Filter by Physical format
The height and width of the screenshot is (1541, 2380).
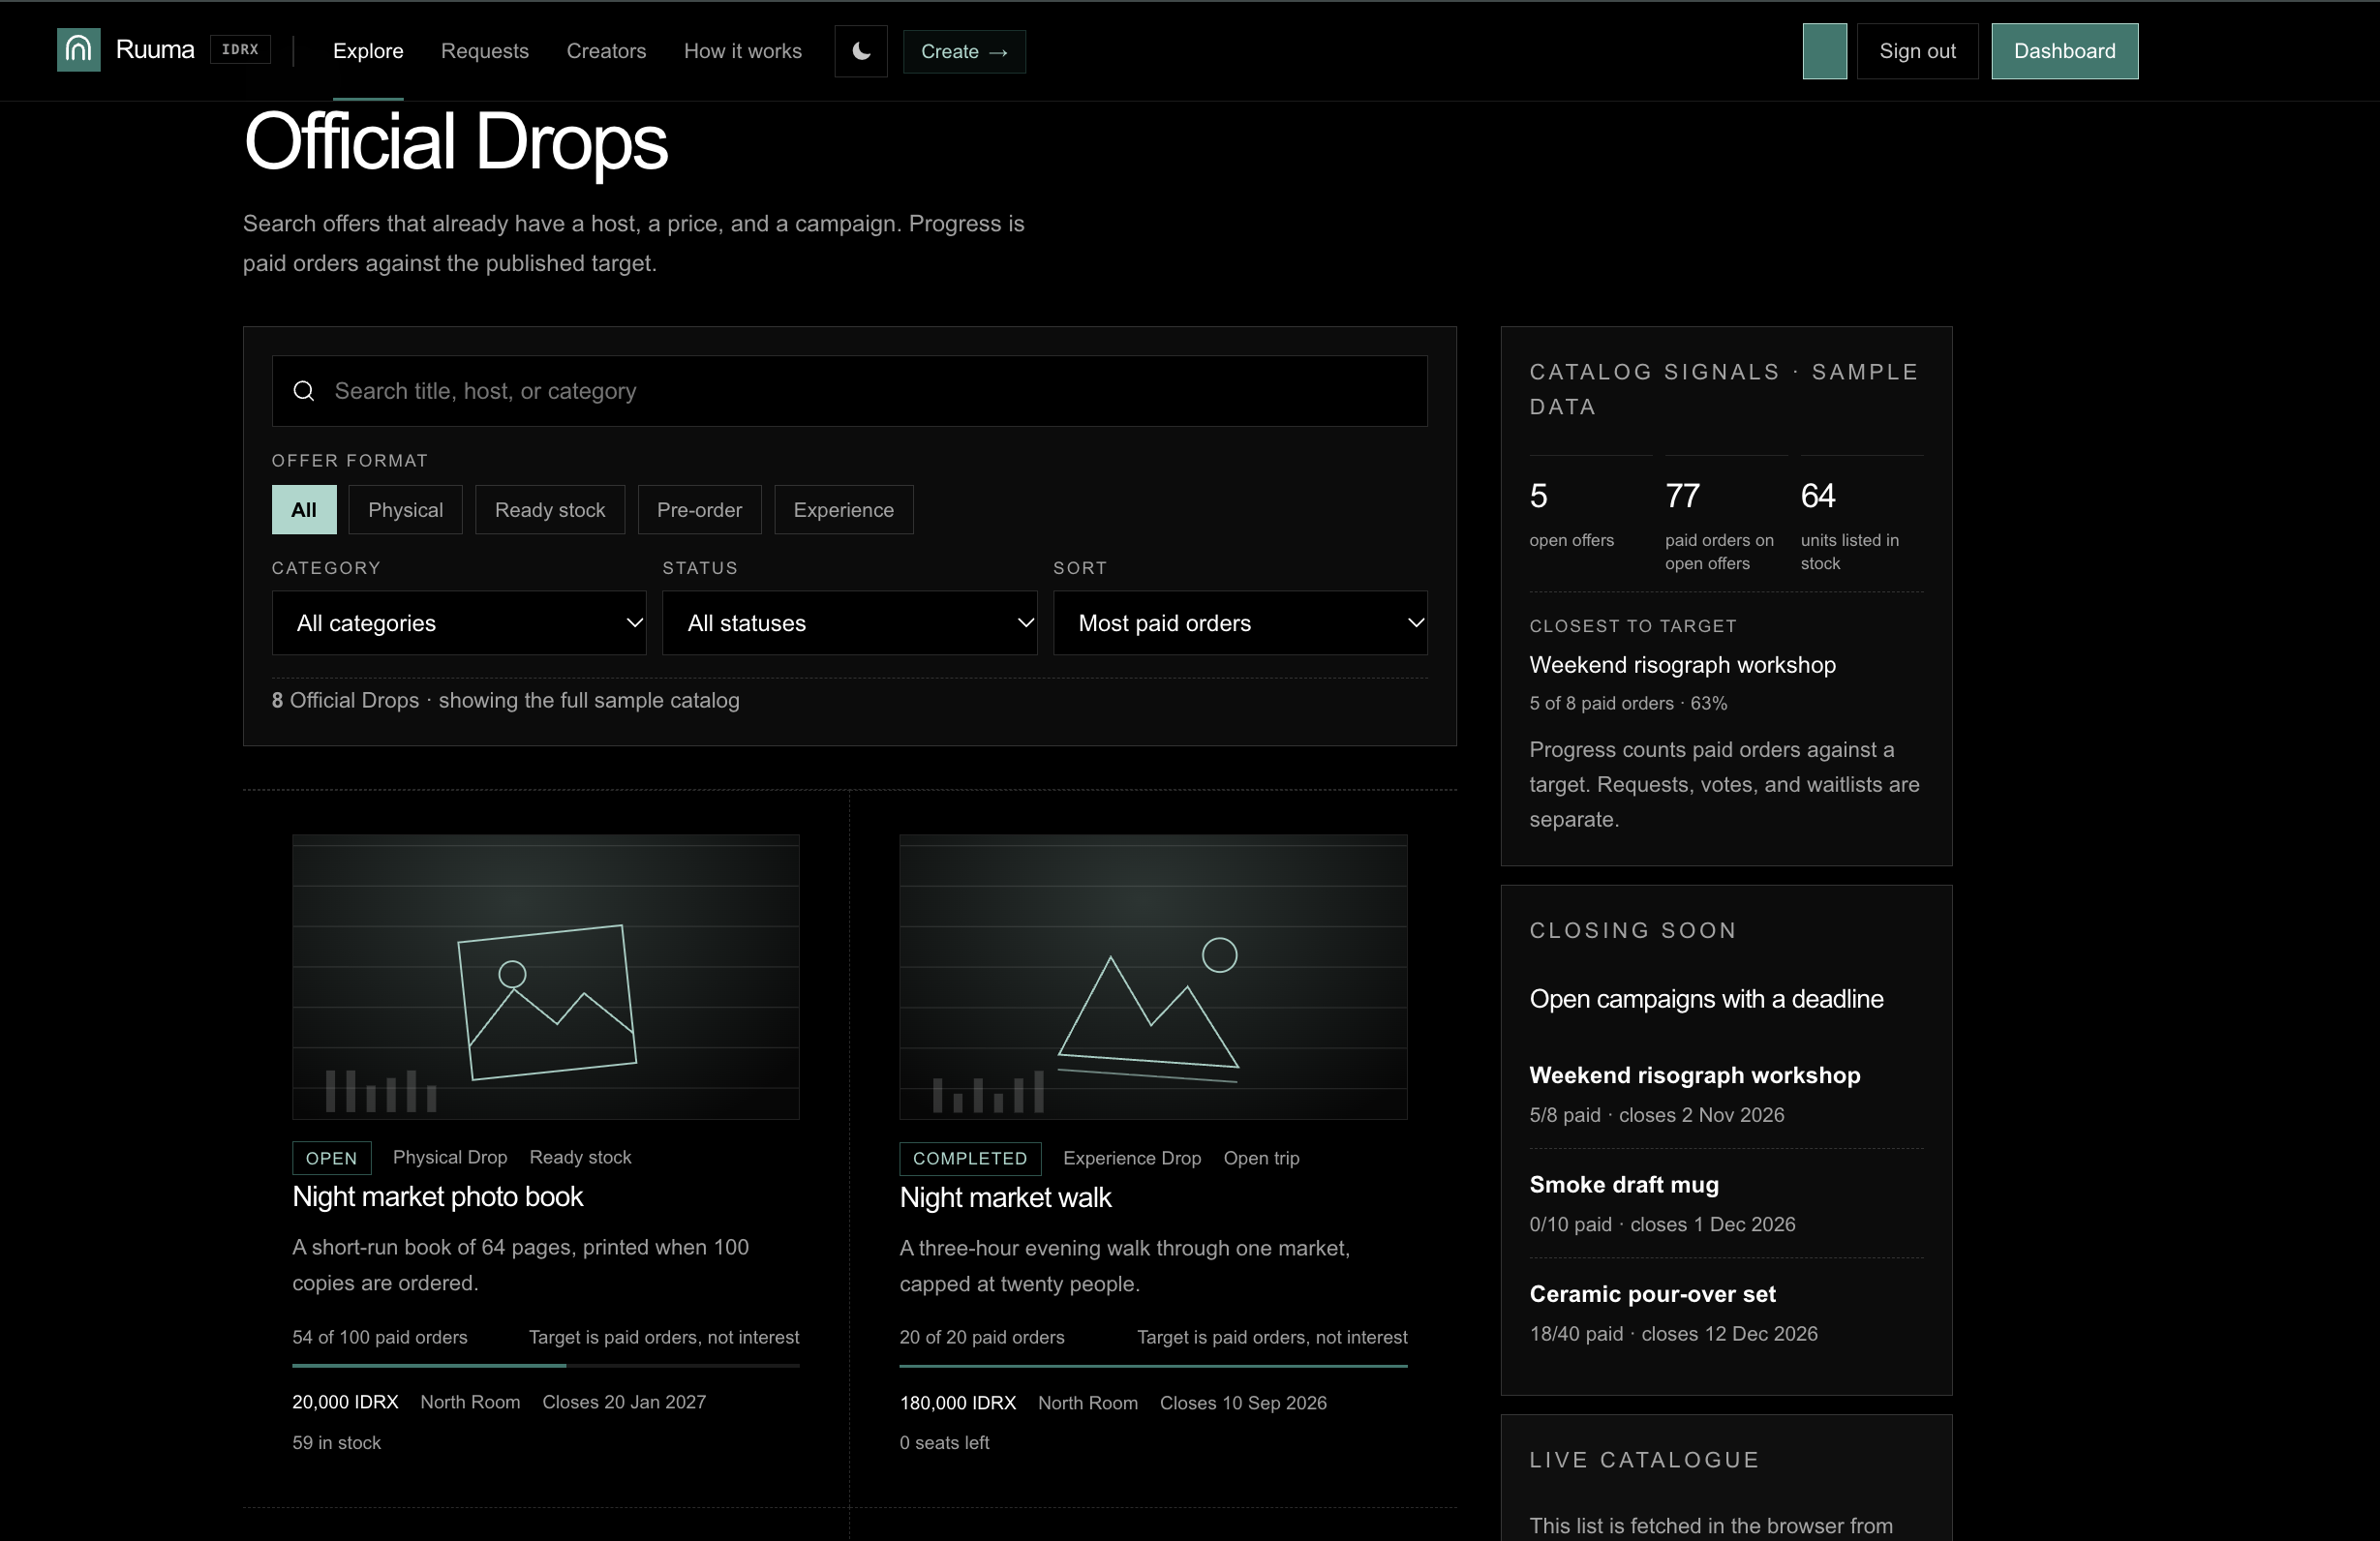pos(405,510)
